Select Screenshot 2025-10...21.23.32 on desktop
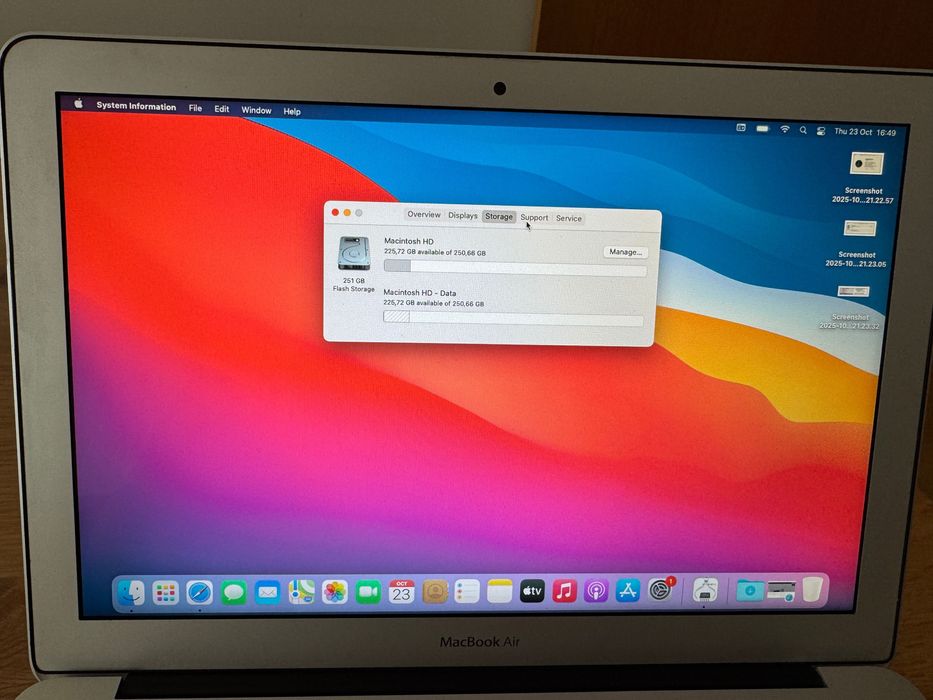 851,307
